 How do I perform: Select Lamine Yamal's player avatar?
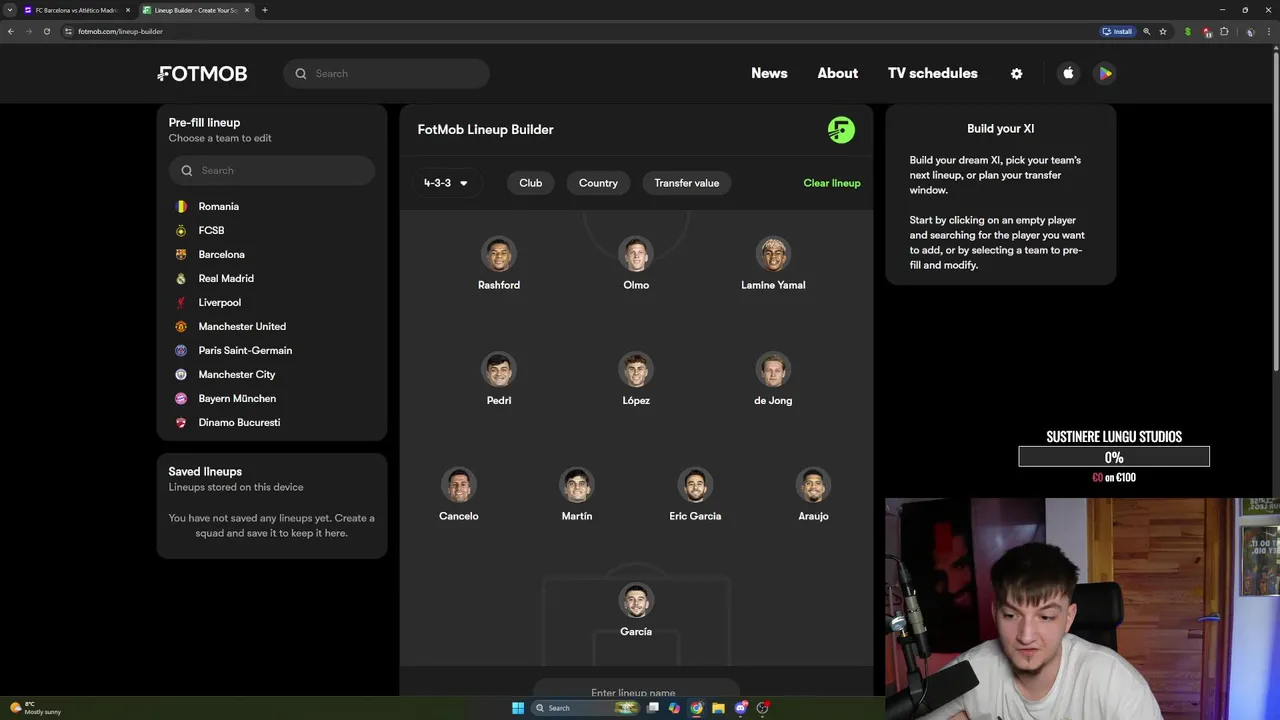[773, 254]
